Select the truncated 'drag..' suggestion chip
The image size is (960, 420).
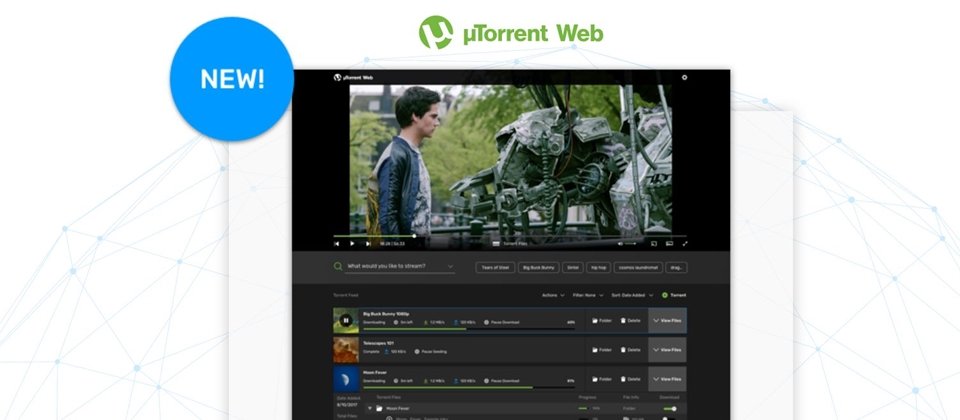676,268
